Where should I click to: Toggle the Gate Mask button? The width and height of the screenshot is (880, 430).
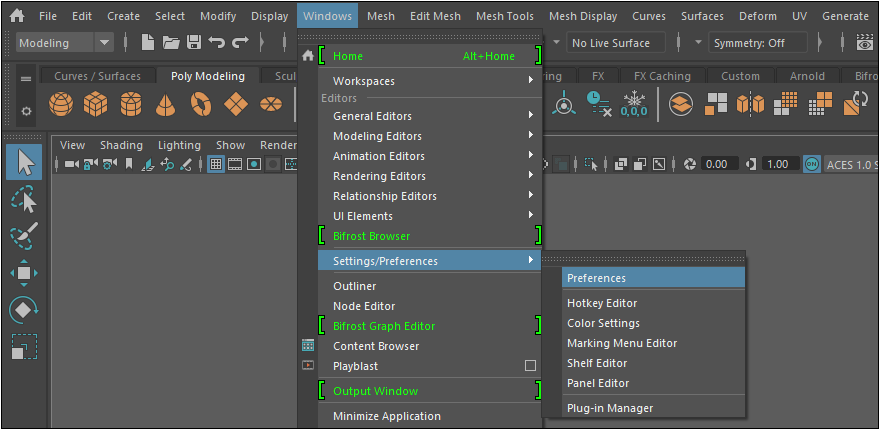coord(273,164)
